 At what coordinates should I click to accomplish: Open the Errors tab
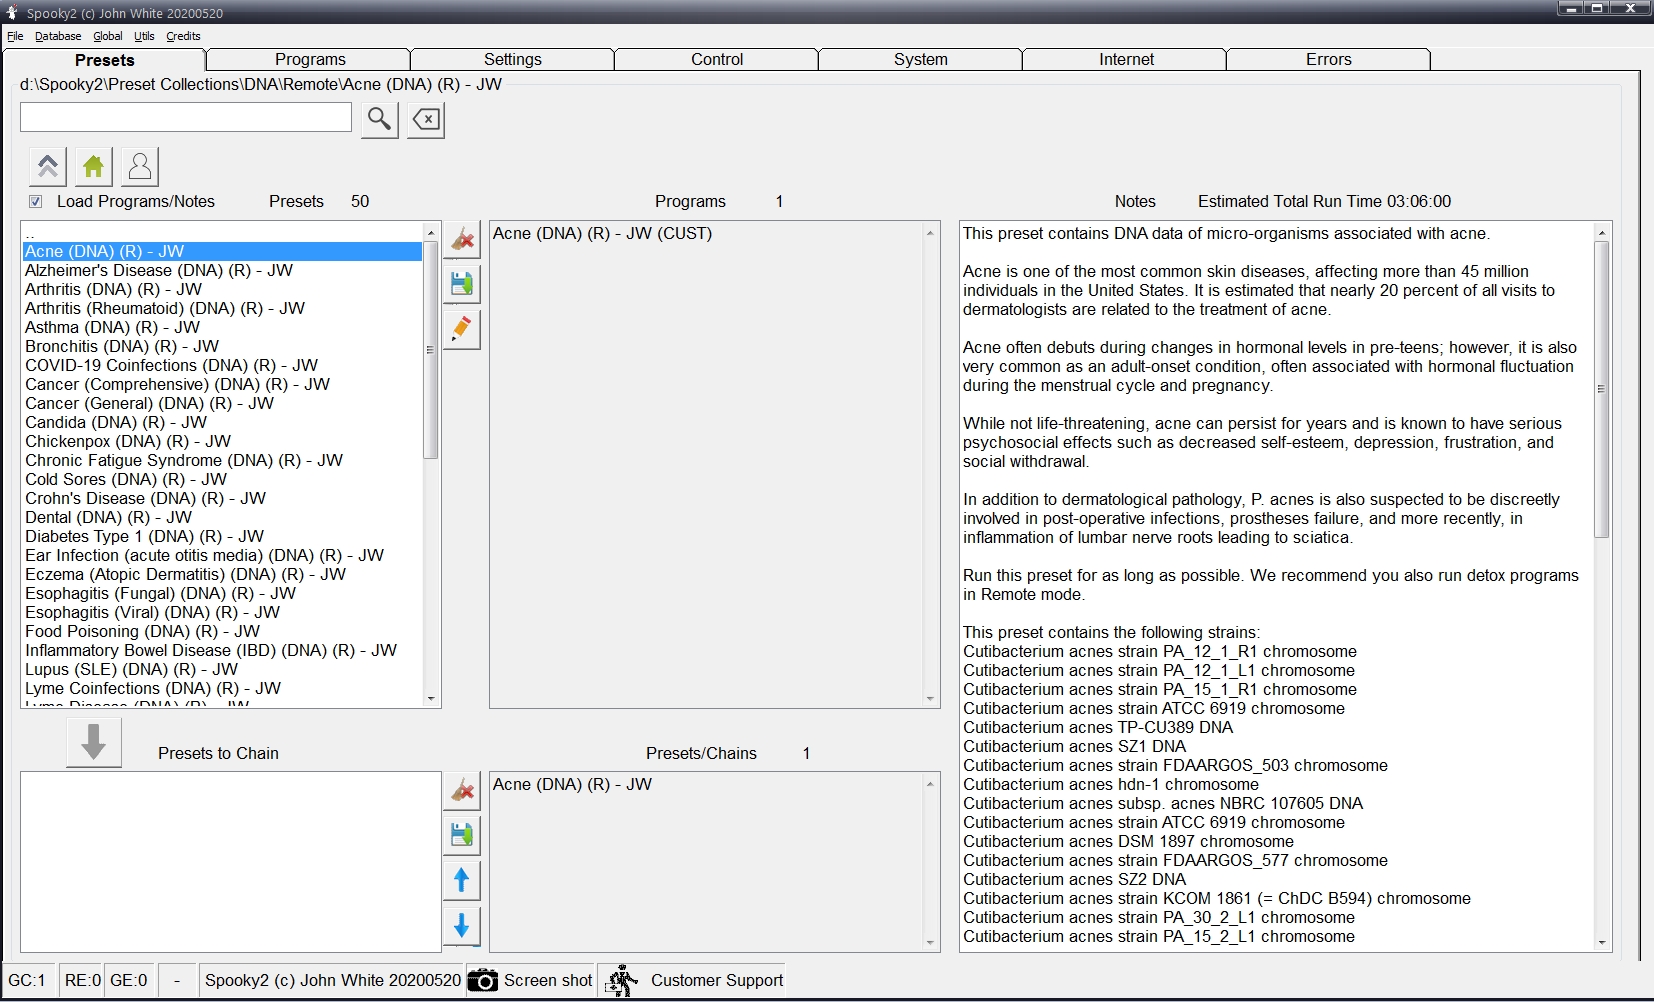[x=1329, y=60]
